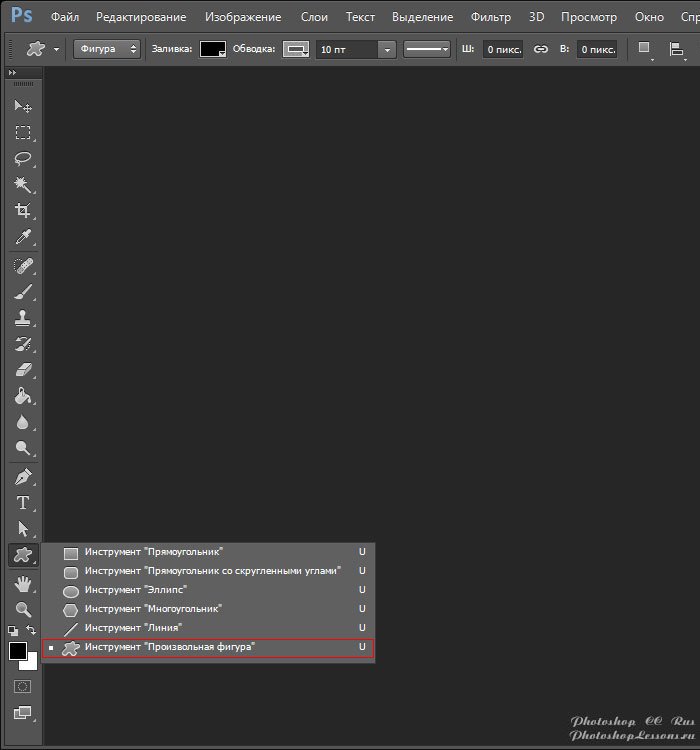The height and width of the screenshot is (750, 700).
Task: Select the Pen tool
Action: pyautogui.click(x=22, y=476)
